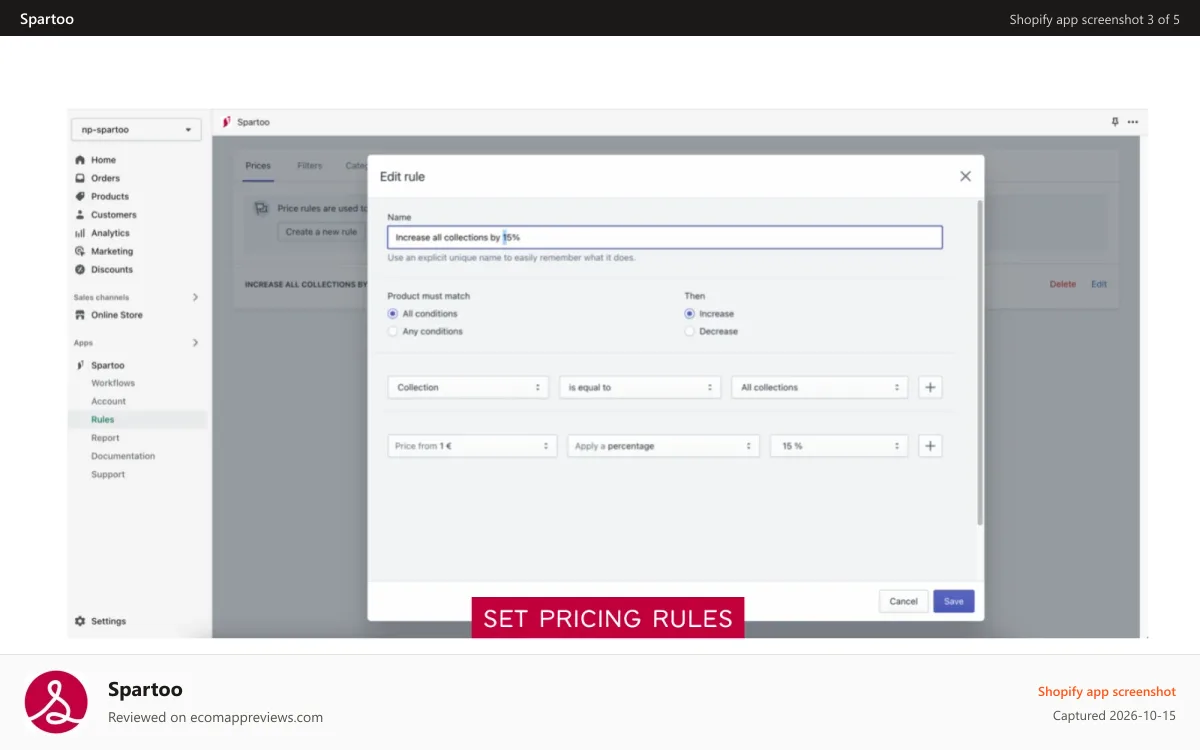Select Rules in the Spartoo submenu
1200x750 pixels.
(x=102, y=420)
